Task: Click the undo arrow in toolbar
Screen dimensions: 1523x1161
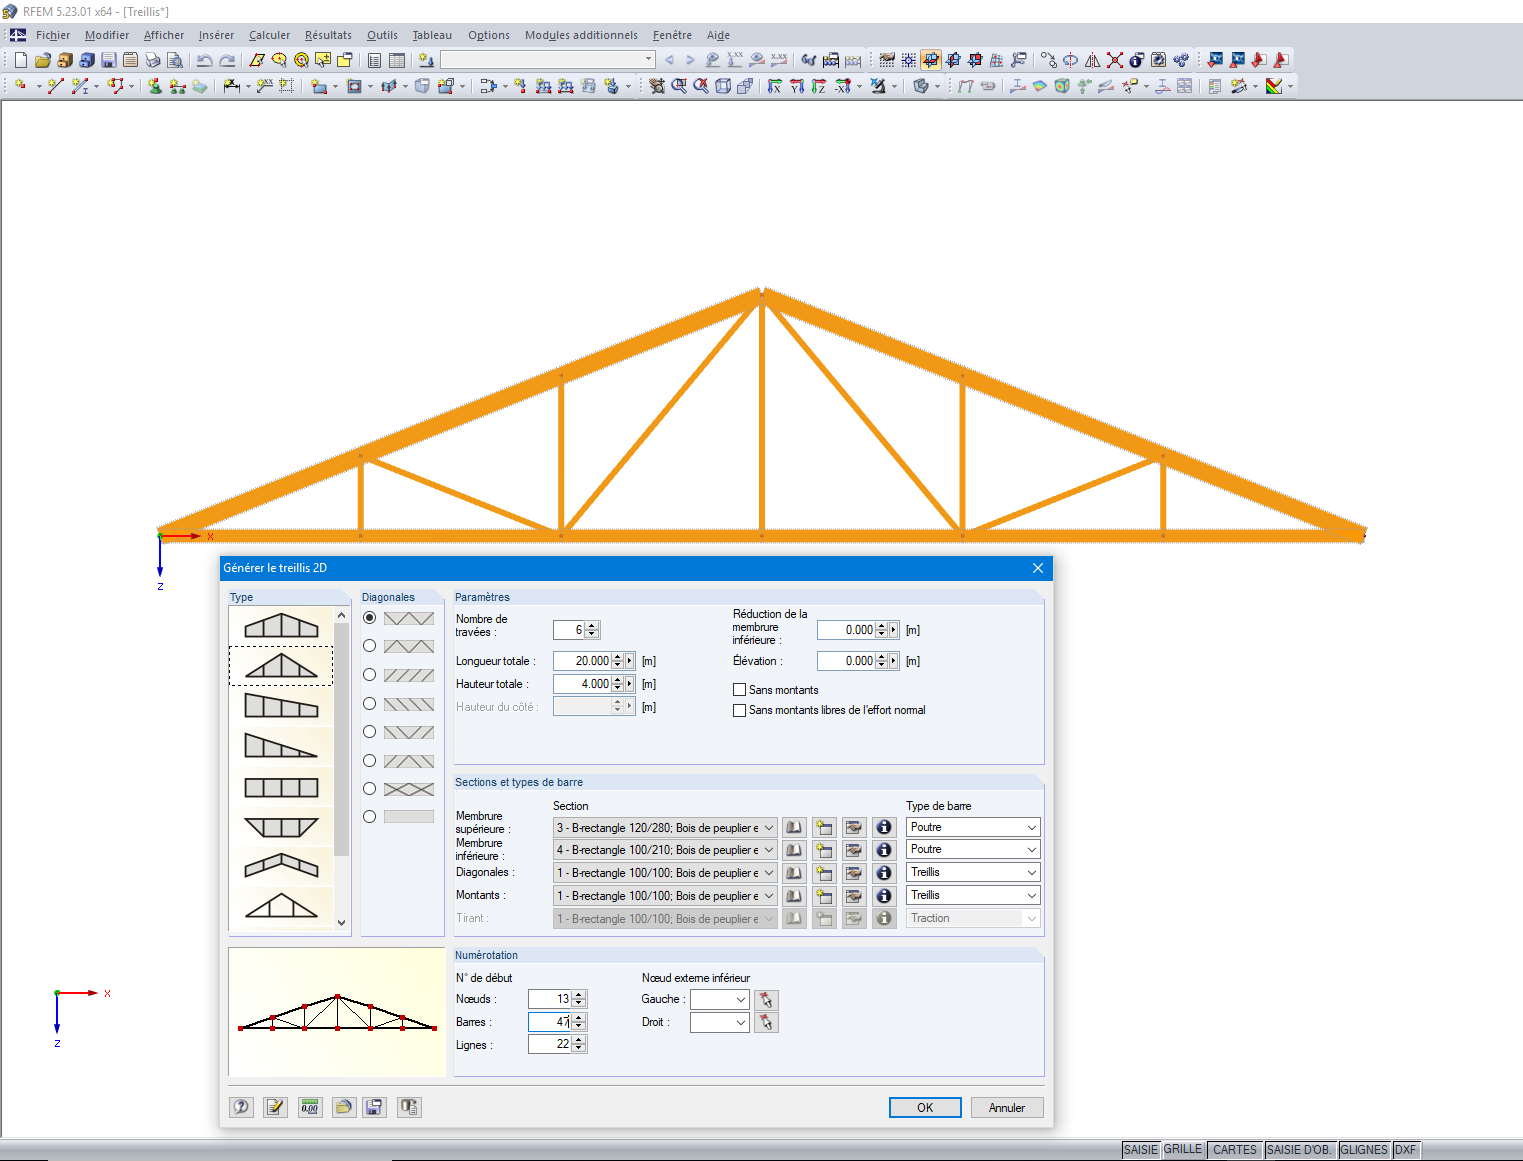Action: click(x=204, y=60)
